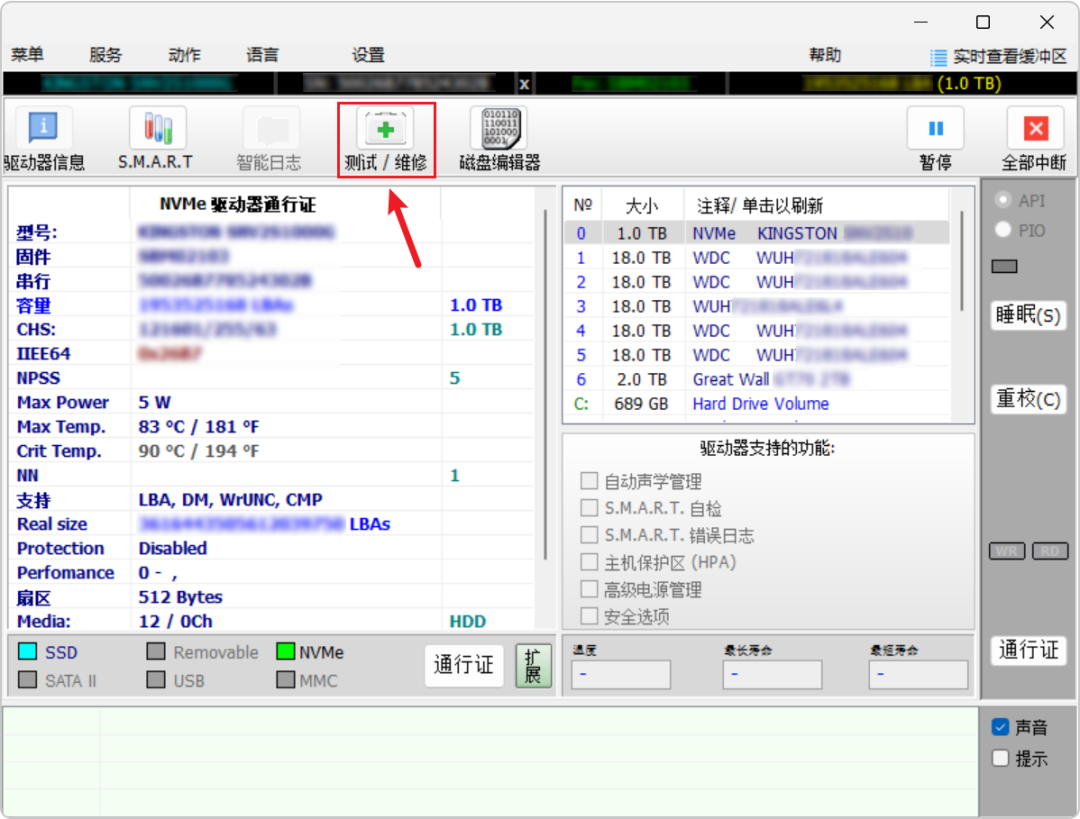Toggle the 高级电源管理 checkbox

click(x=589, y=590)
